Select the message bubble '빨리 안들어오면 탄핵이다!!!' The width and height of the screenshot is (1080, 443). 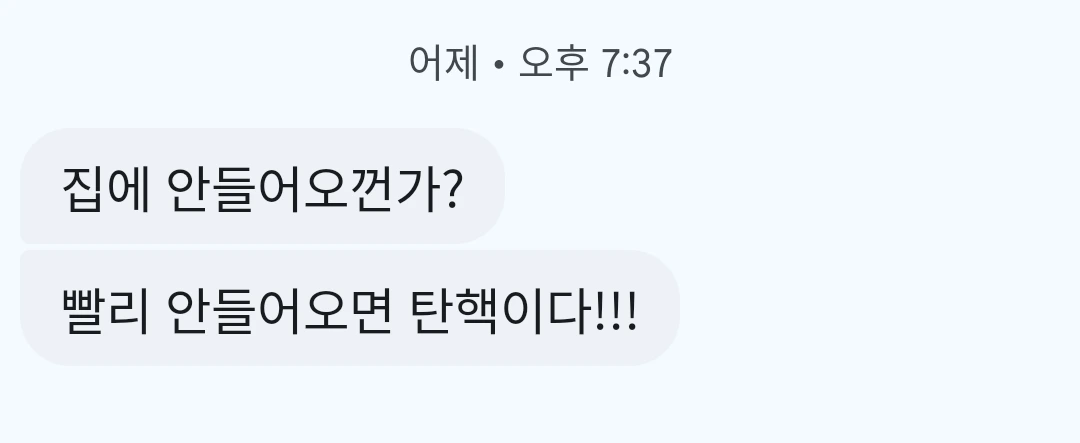click(x=350, y=308)
